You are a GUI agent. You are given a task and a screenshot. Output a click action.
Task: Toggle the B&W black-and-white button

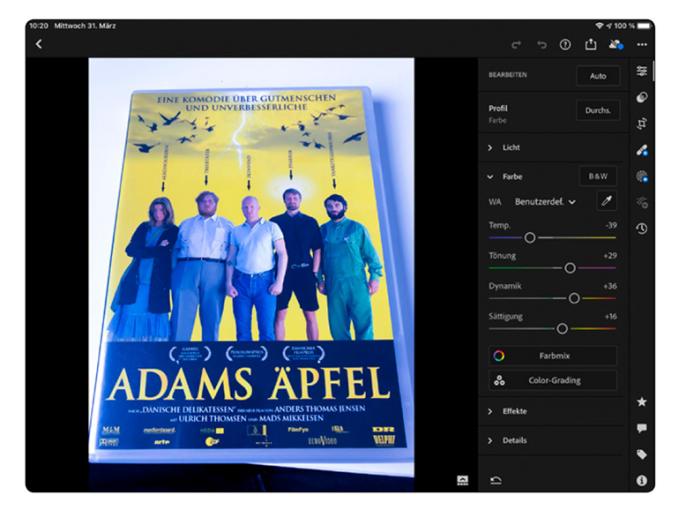(x=598, y=176)
